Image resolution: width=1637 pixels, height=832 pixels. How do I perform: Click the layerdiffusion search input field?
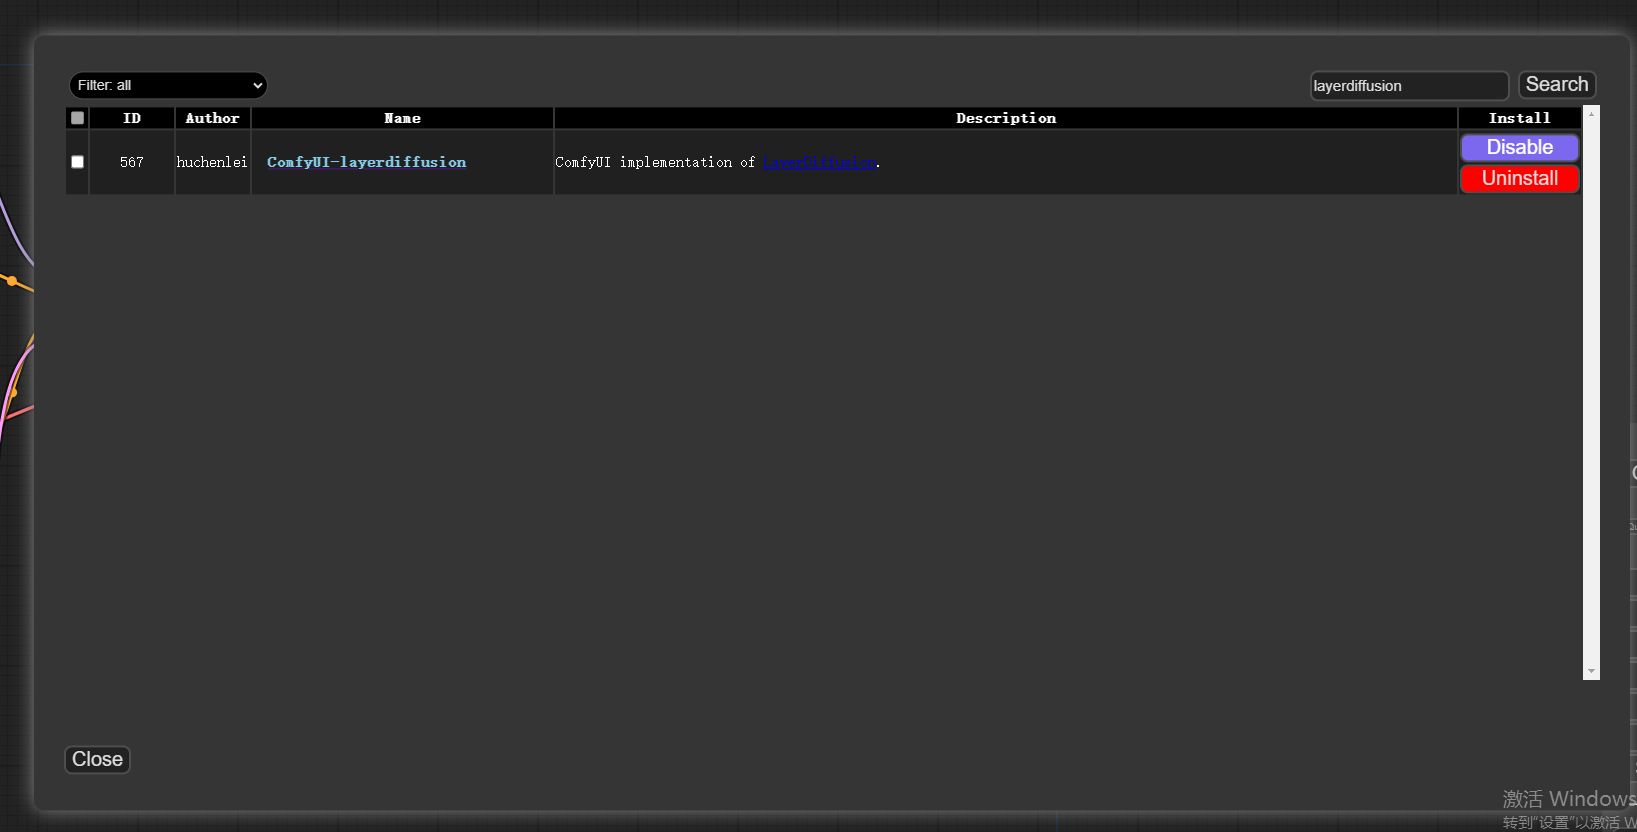point(1409,86)
